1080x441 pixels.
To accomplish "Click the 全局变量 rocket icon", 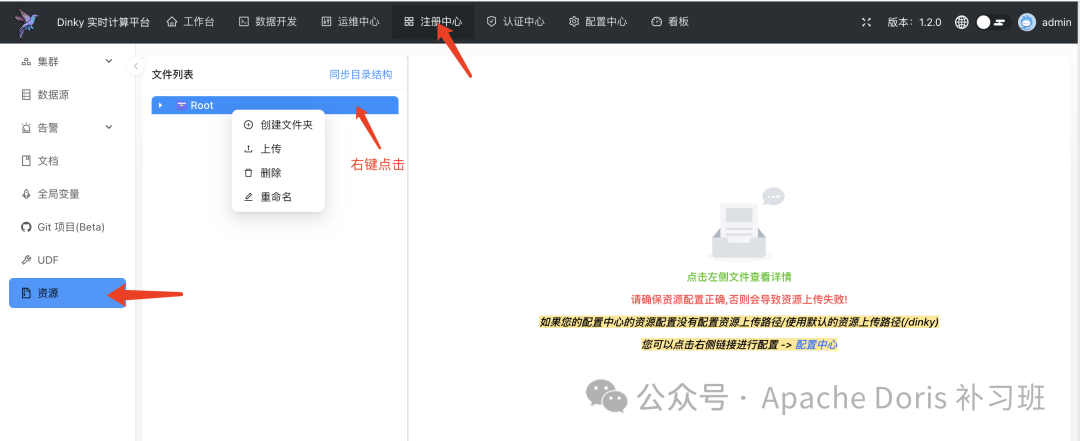I will 26,194.
